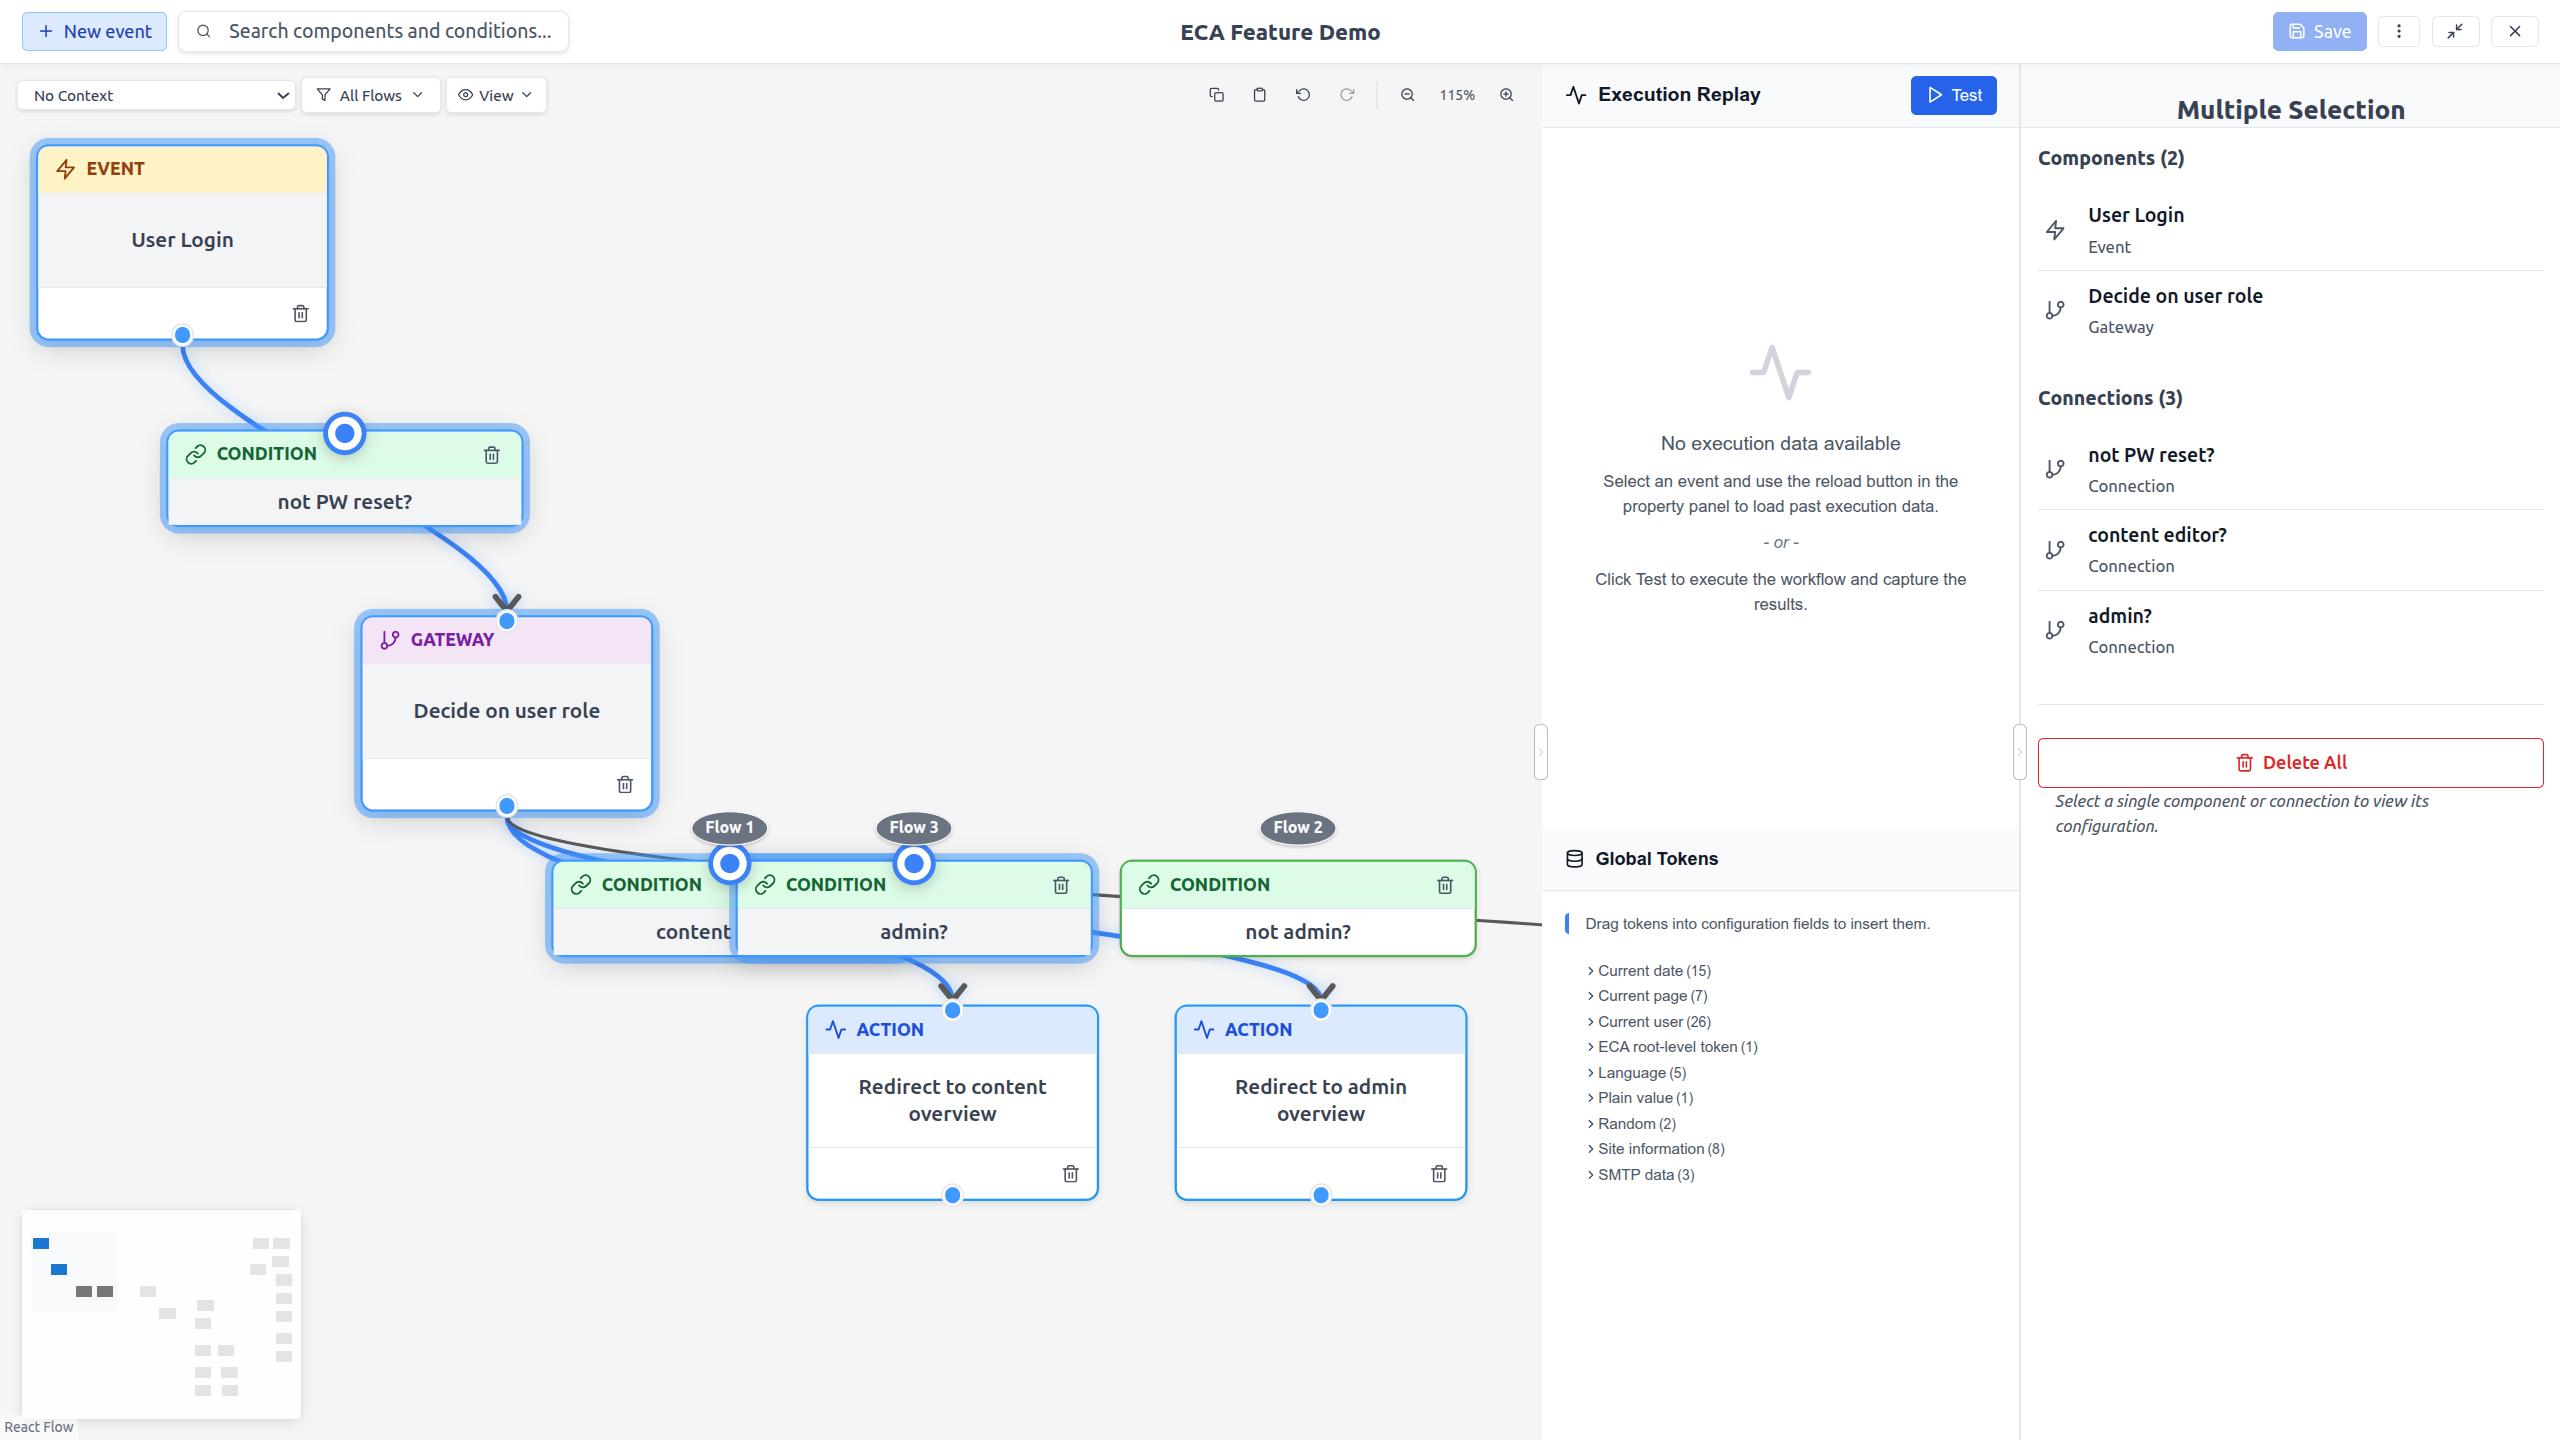
Task: Delete the User Login event via trash icon
Action: click(300, 314)
